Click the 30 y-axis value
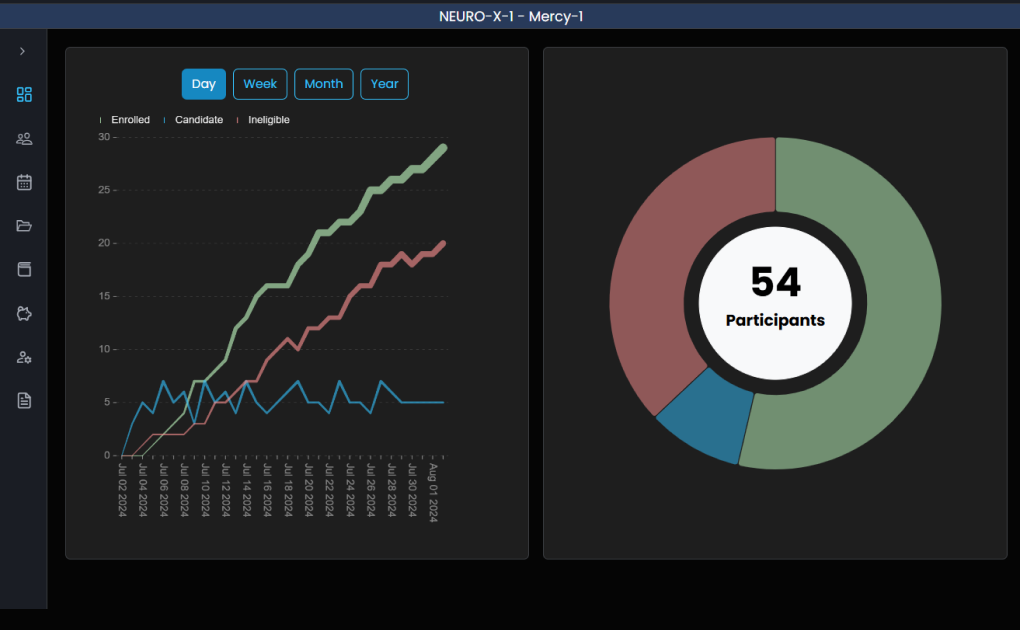The width and height of the screenshot is (1020, 630). point(104,137)
